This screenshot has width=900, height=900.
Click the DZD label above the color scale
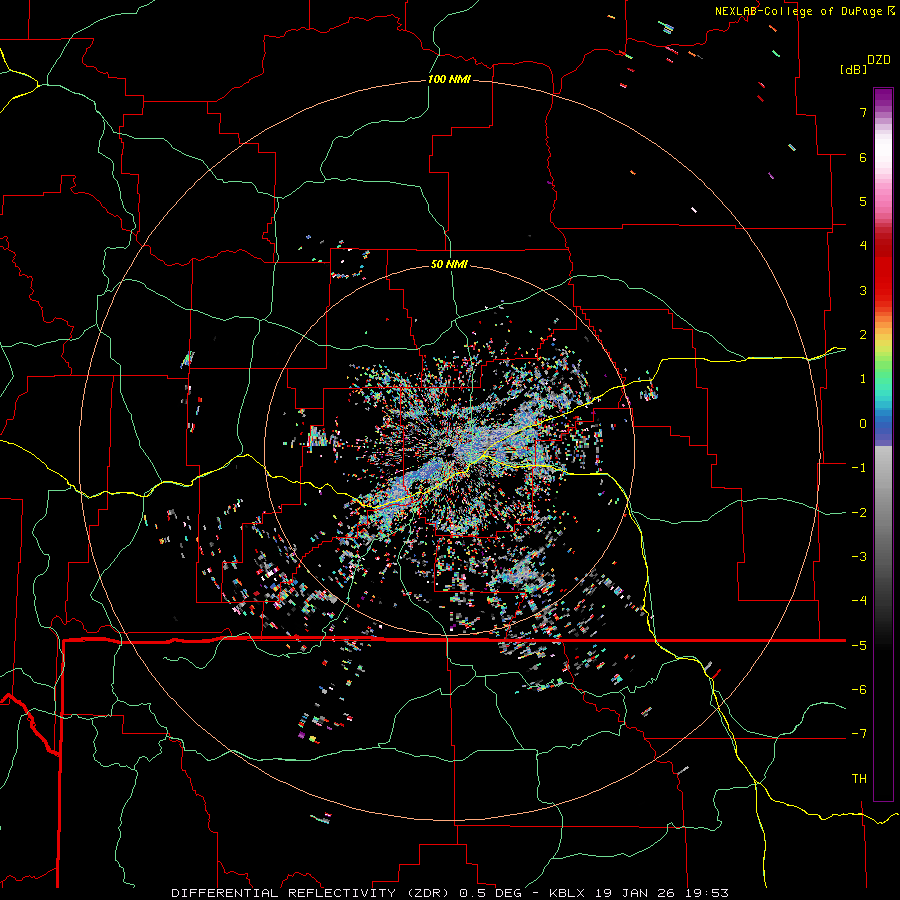coord(879,60)
